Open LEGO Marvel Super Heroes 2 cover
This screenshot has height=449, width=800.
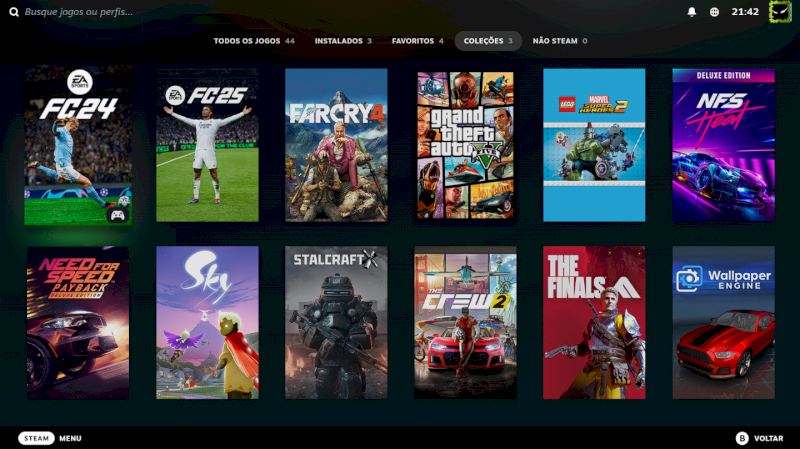594,145
